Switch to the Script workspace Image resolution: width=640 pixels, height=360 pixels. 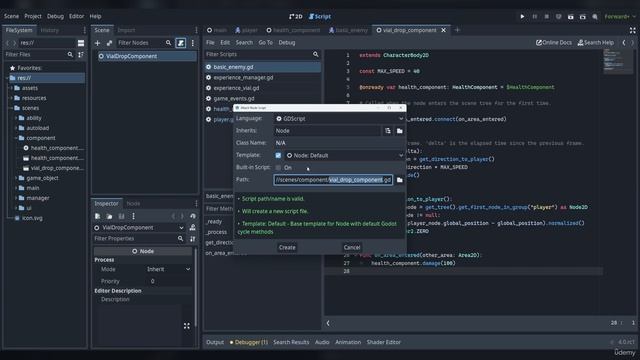pos(320,17)
